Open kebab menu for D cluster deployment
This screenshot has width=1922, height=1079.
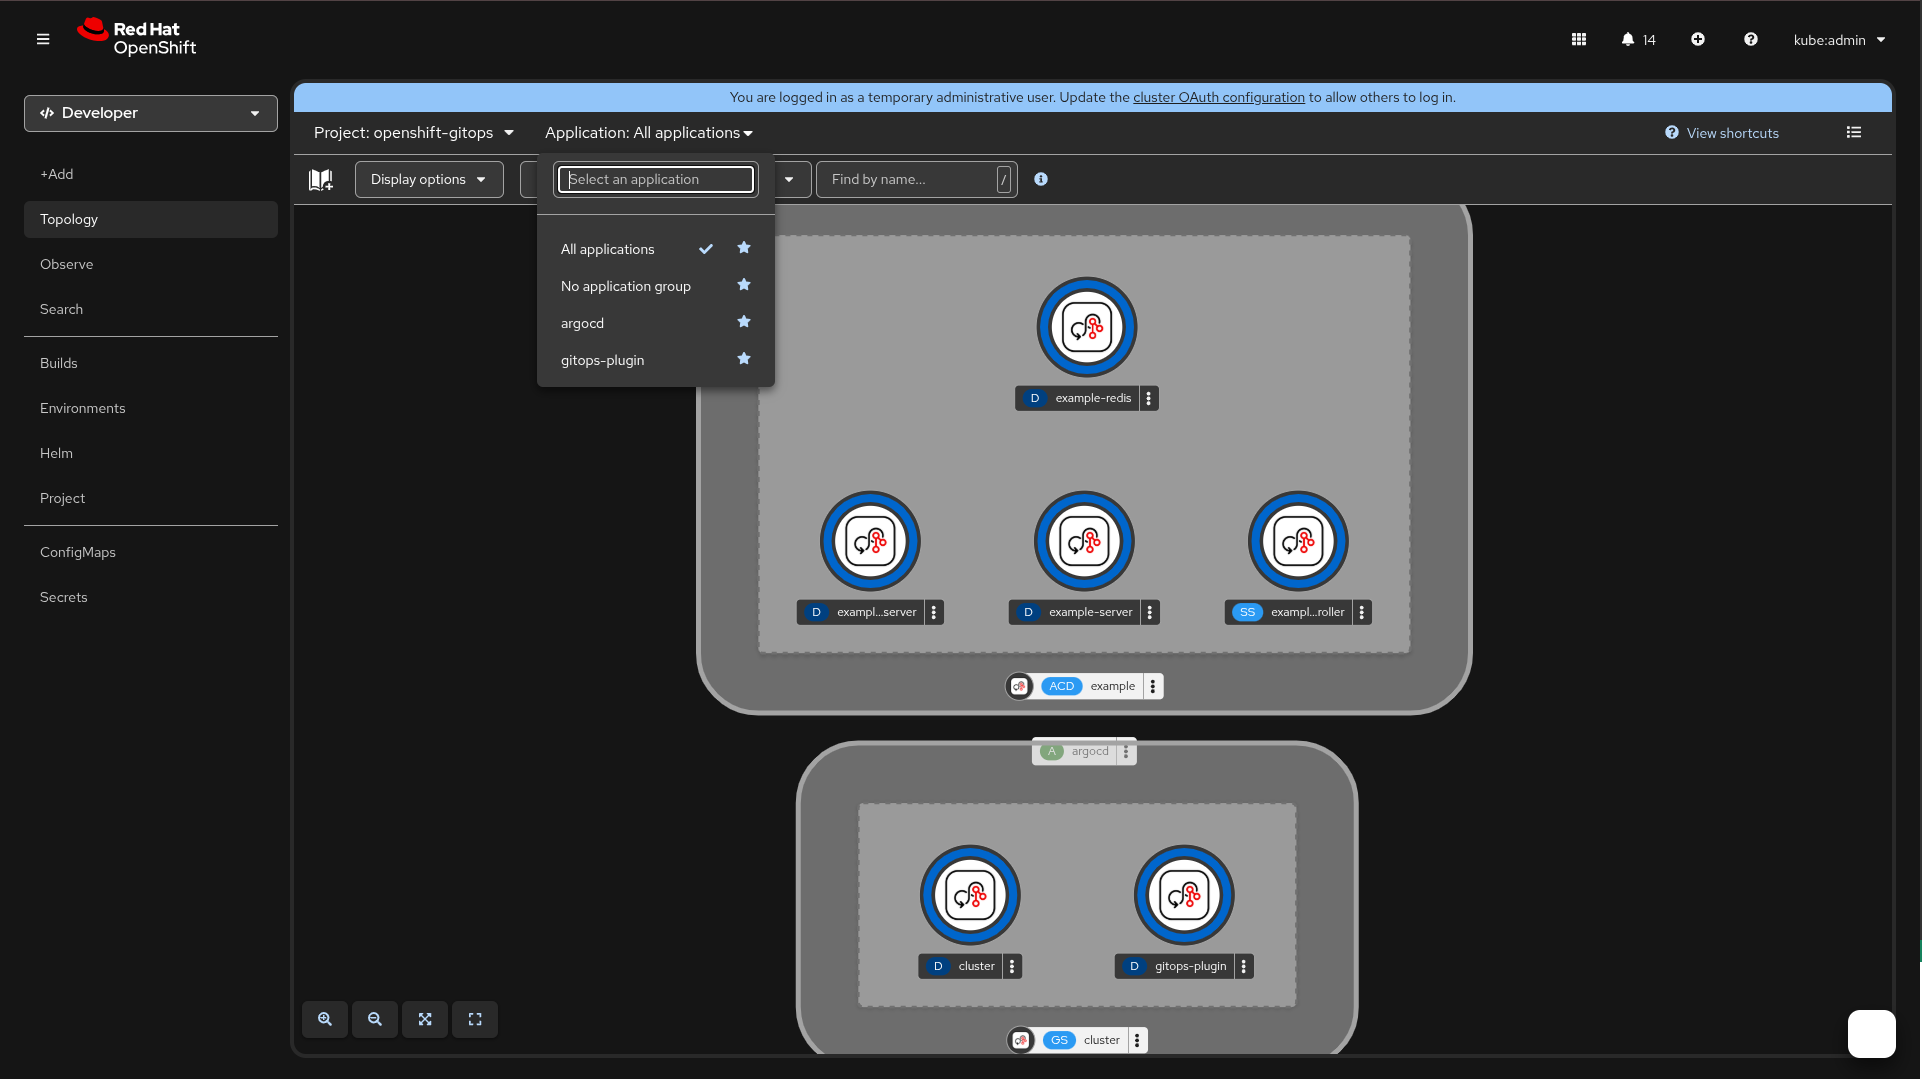coord(1012,966)
